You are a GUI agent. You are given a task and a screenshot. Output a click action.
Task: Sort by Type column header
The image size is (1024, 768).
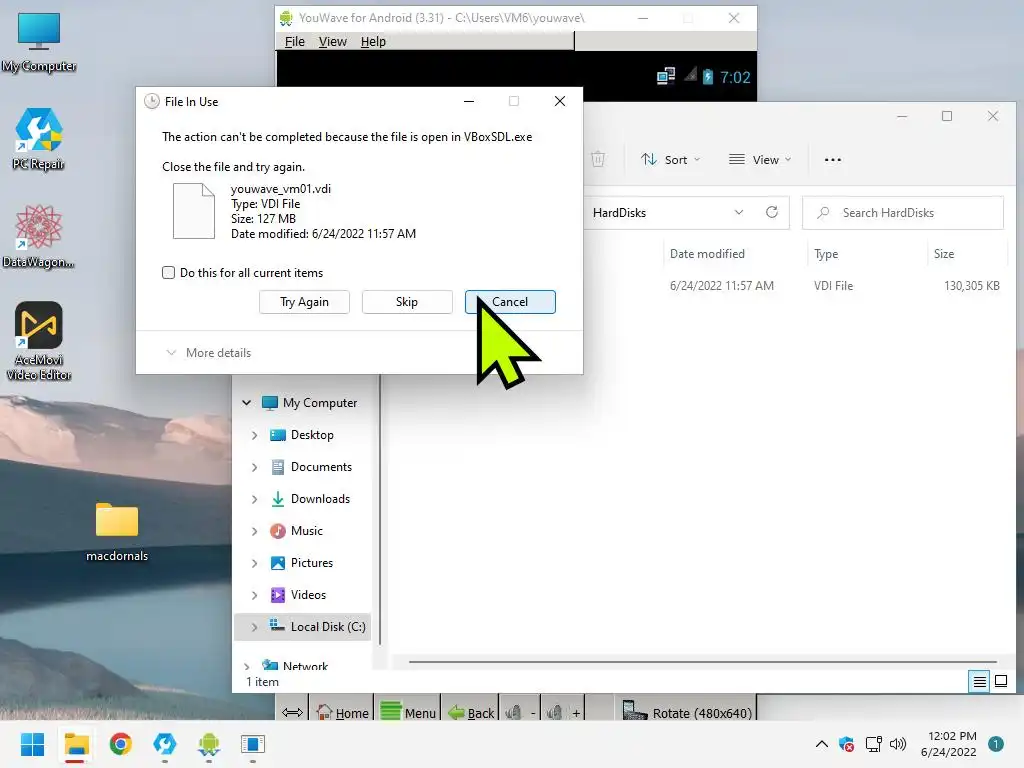[826, 253]
